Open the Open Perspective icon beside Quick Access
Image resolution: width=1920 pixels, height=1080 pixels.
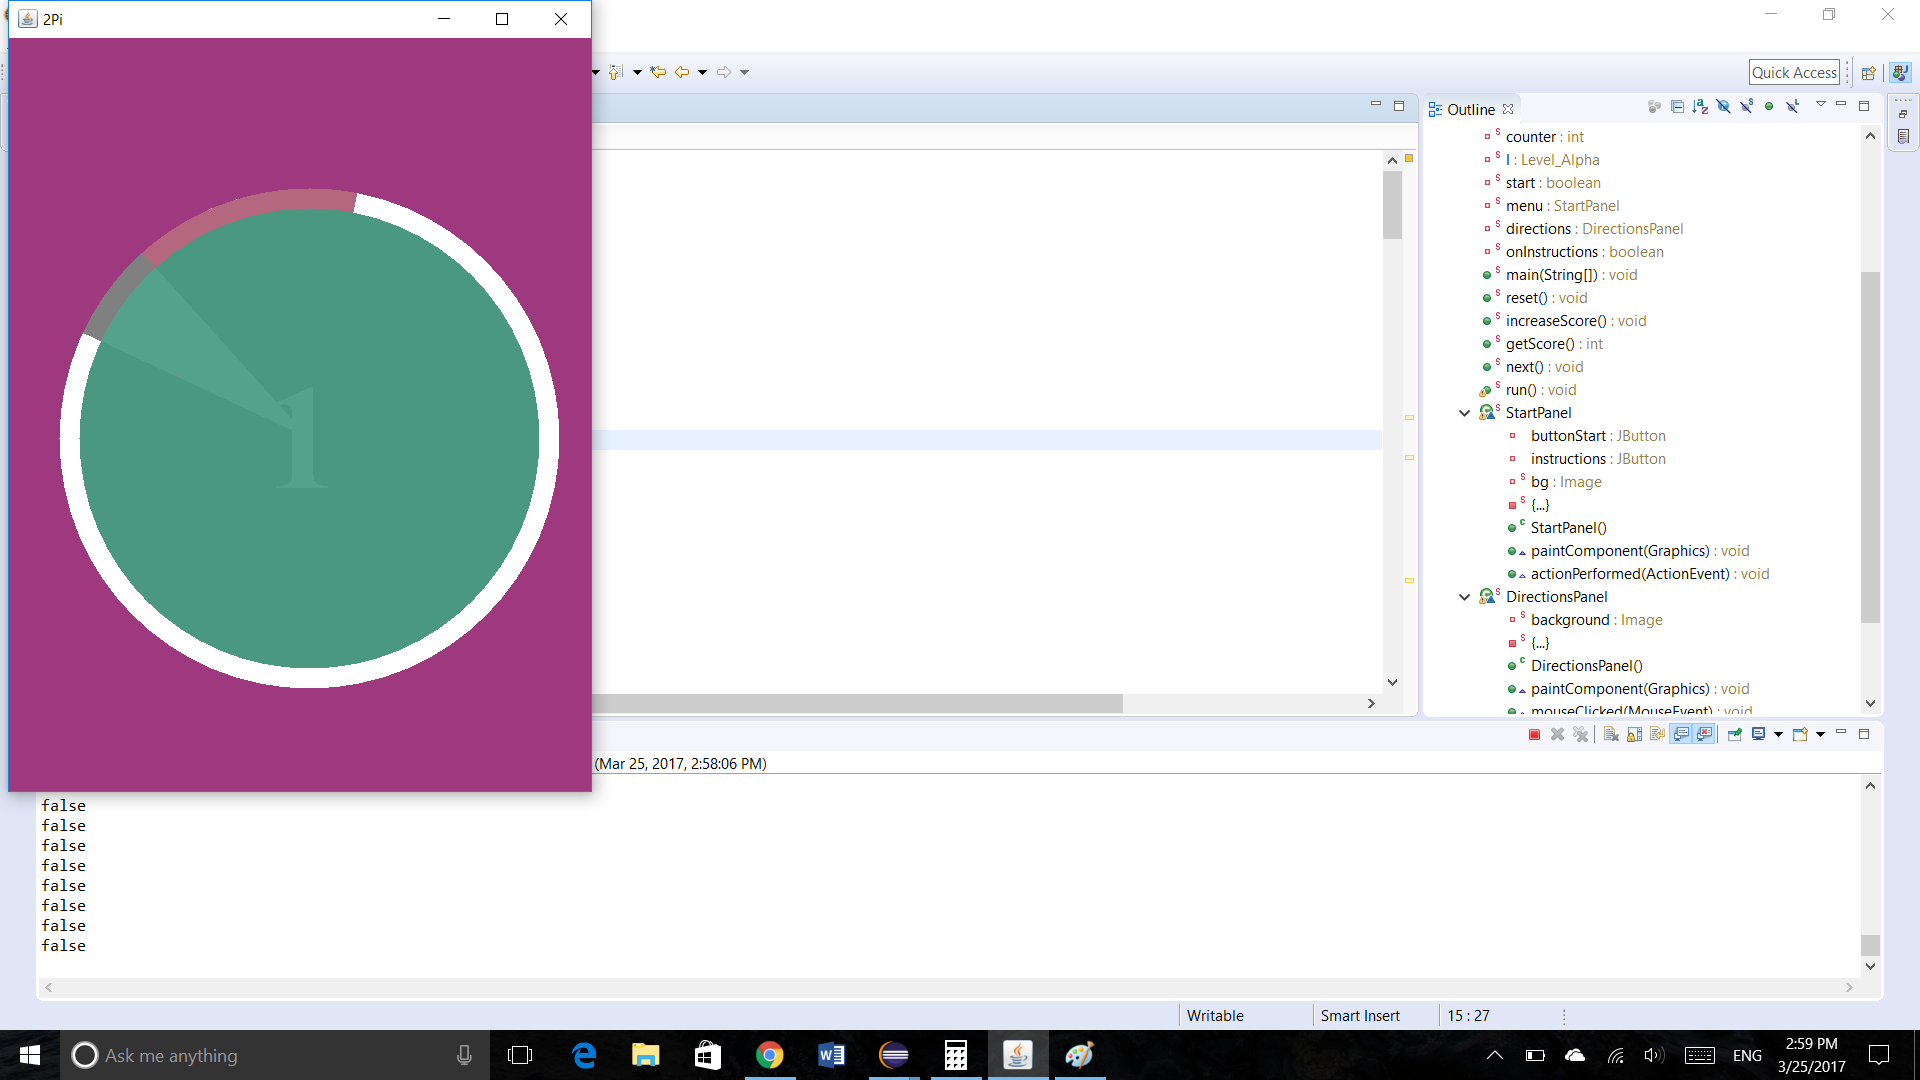tap(1868, 72)
